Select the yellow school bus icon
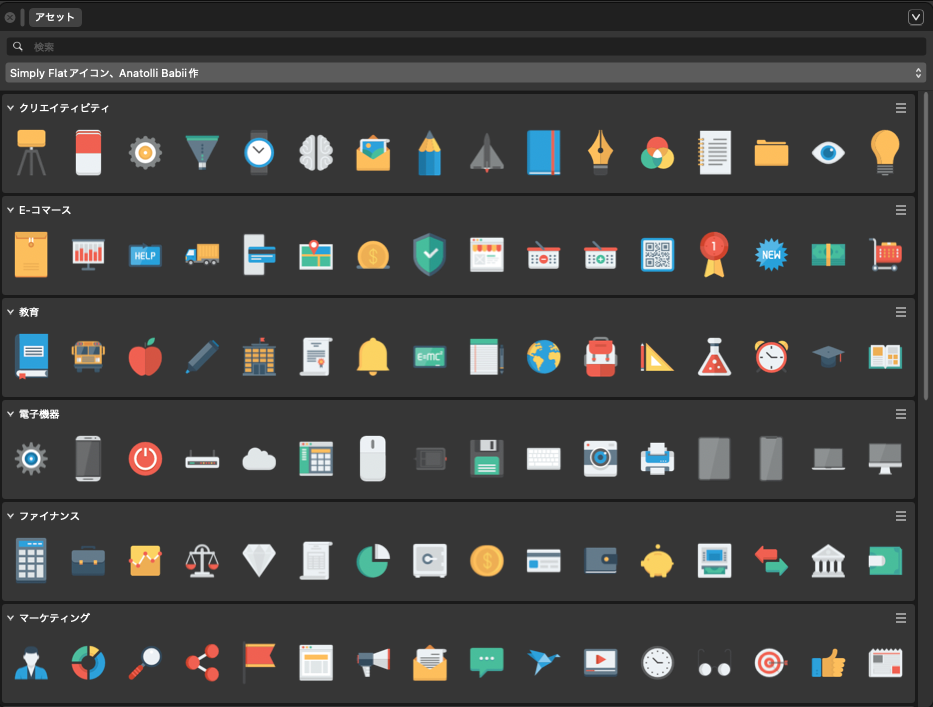Image resolution: width=933 pixels, height=707 pixels. [88, 357]
